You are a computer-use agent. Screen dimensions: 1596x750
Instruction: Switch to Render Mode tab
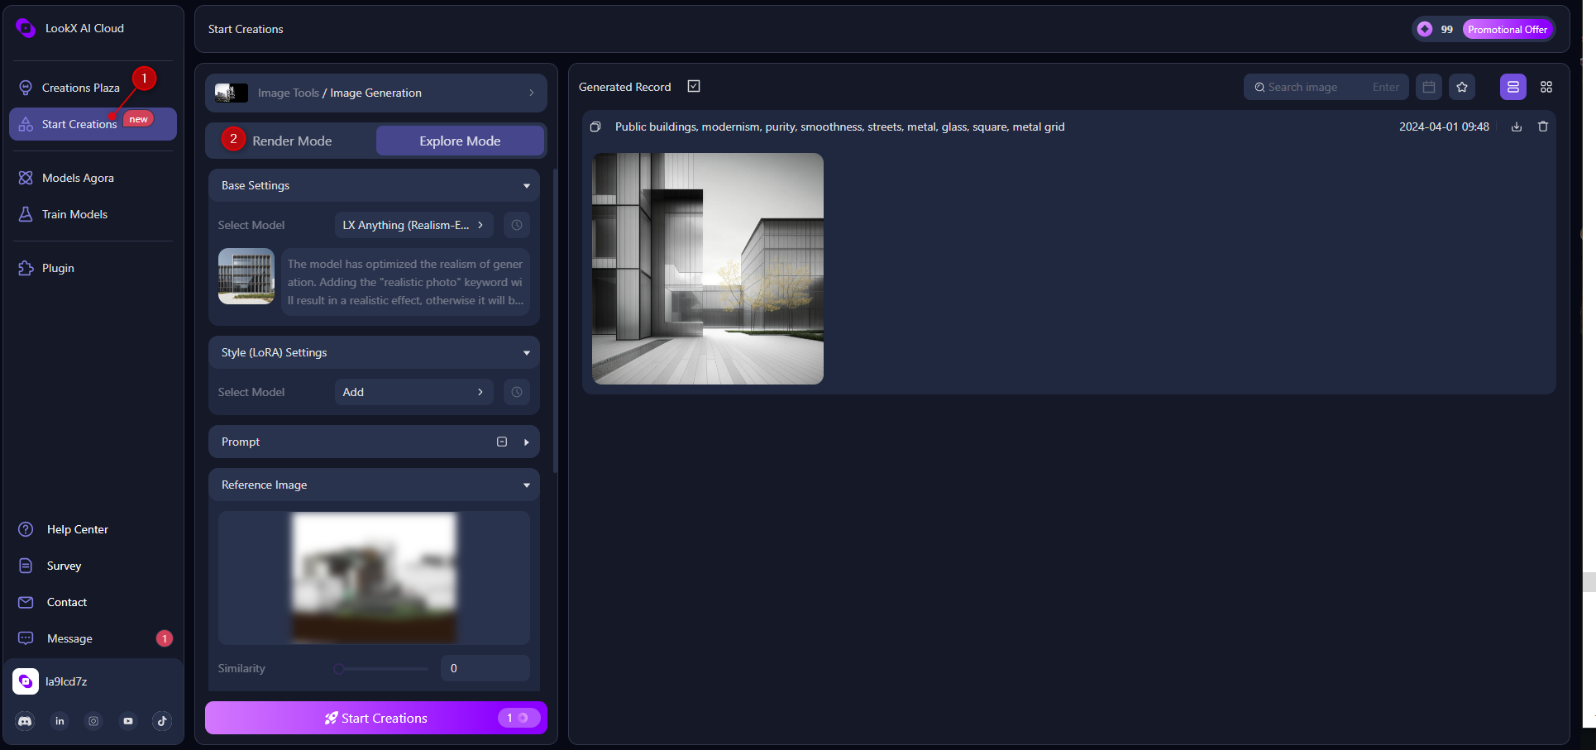point(291,141)
